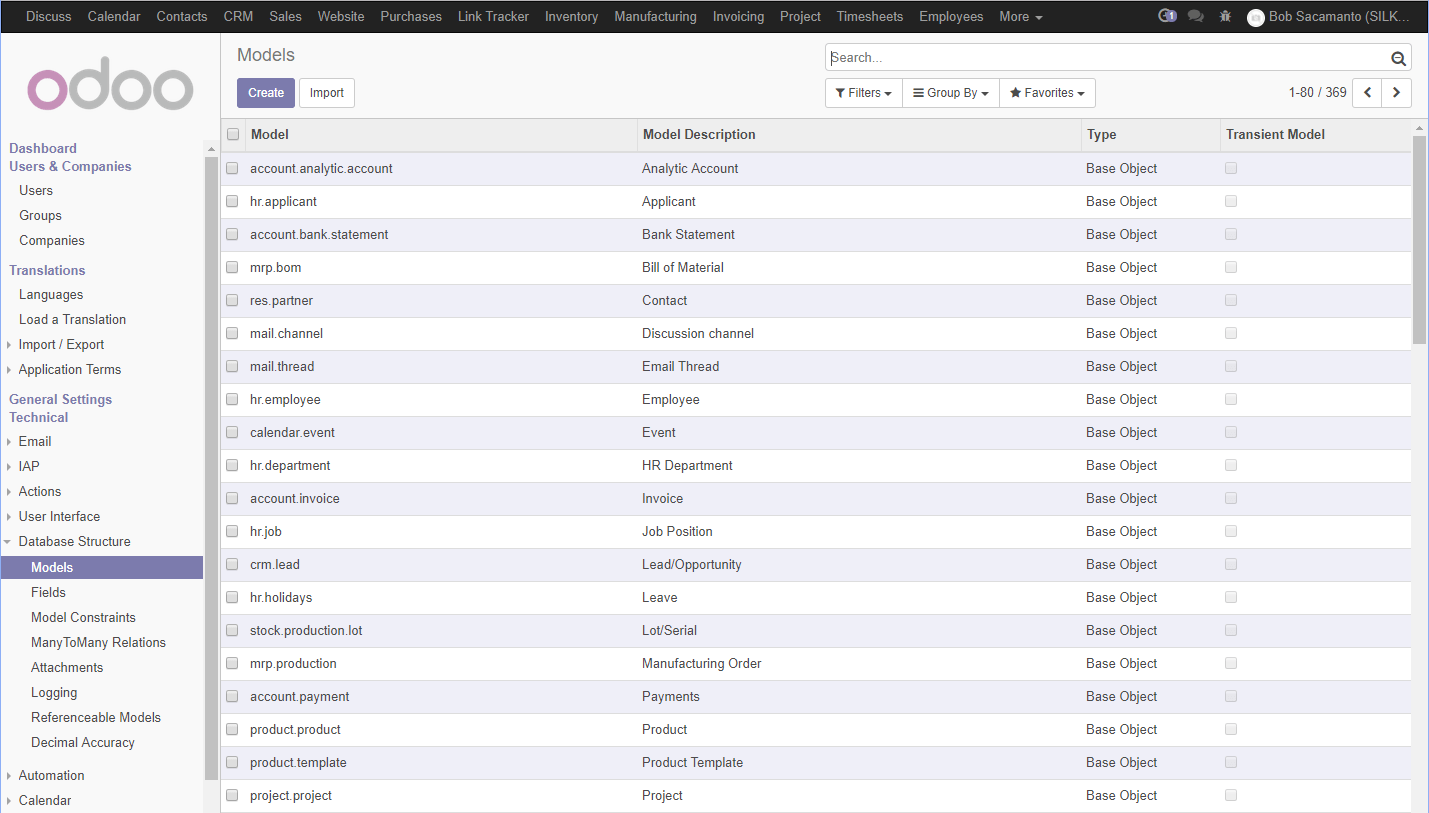The width and height of the screenshot is (1429, 813).
Task: Click the models list vertical scrollbar thumb
Action: click(1419, 240)
